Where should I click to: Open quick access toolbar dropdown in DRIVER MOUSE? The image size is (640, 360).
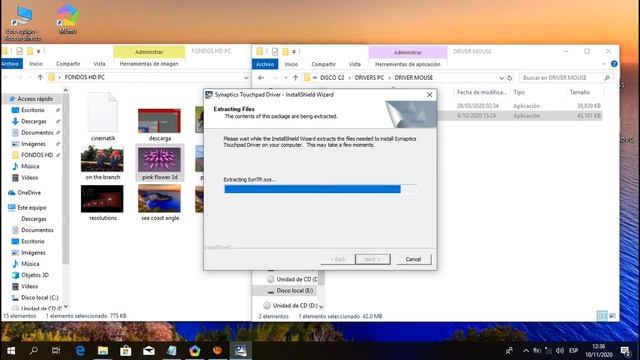pos(294,52)
